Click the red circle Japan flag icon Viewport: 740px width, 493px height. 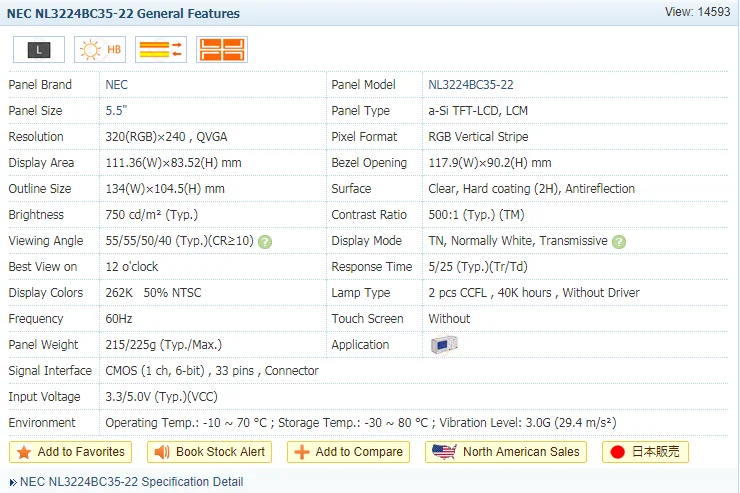[617, 452]
